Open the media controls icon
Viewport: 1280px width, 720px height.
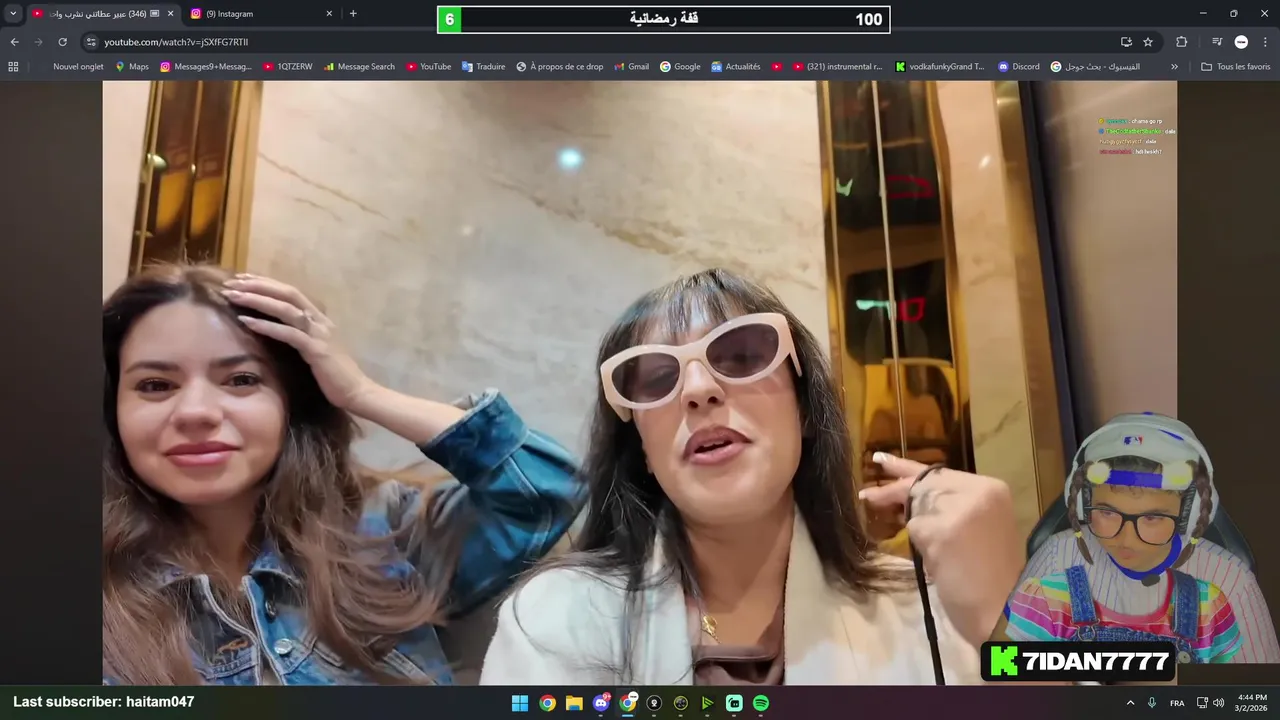[x=1217, y=42]
